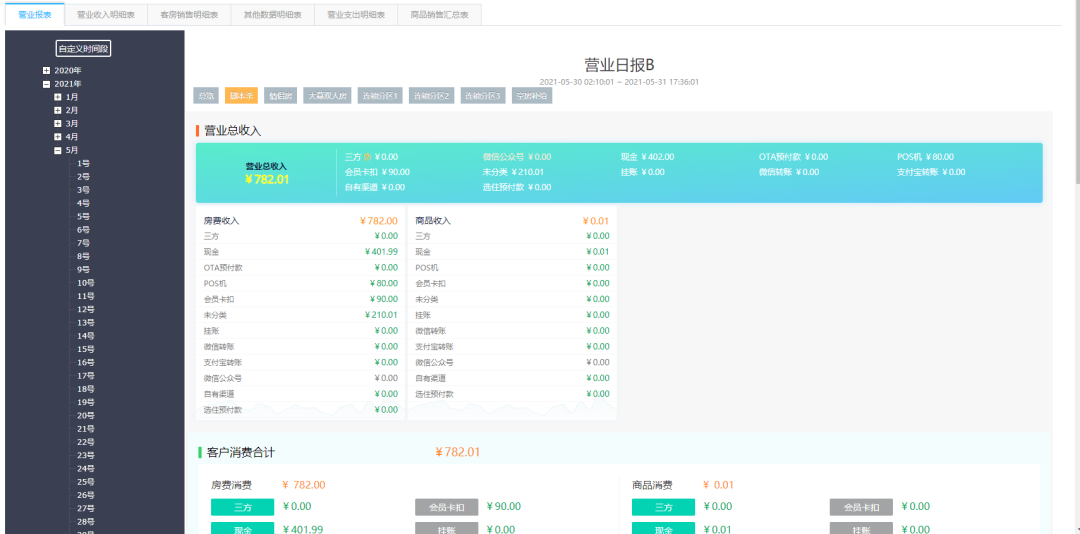The image size is (1080, 534).
Task: Click the yellow ¥782.01 营业总收入 total
Action: pyautogui.click(x=267, y=180)
